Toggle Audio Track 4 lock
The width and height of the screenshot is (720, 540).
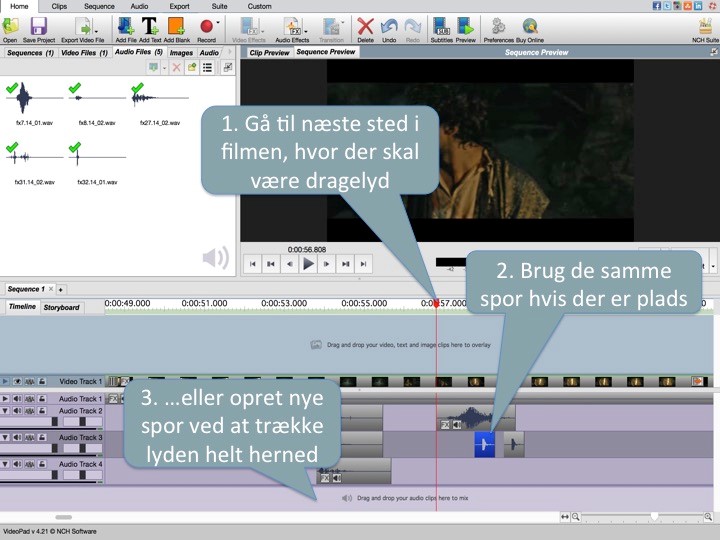coord(42,464)
